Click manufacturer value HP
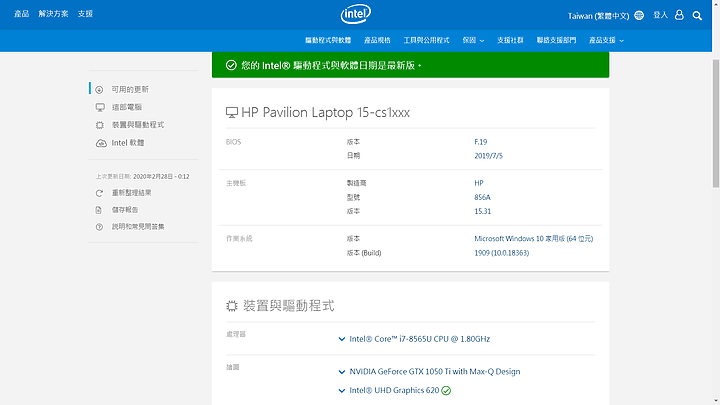The image size is (720, 405). pyautogui.click(x=478, y=183)
